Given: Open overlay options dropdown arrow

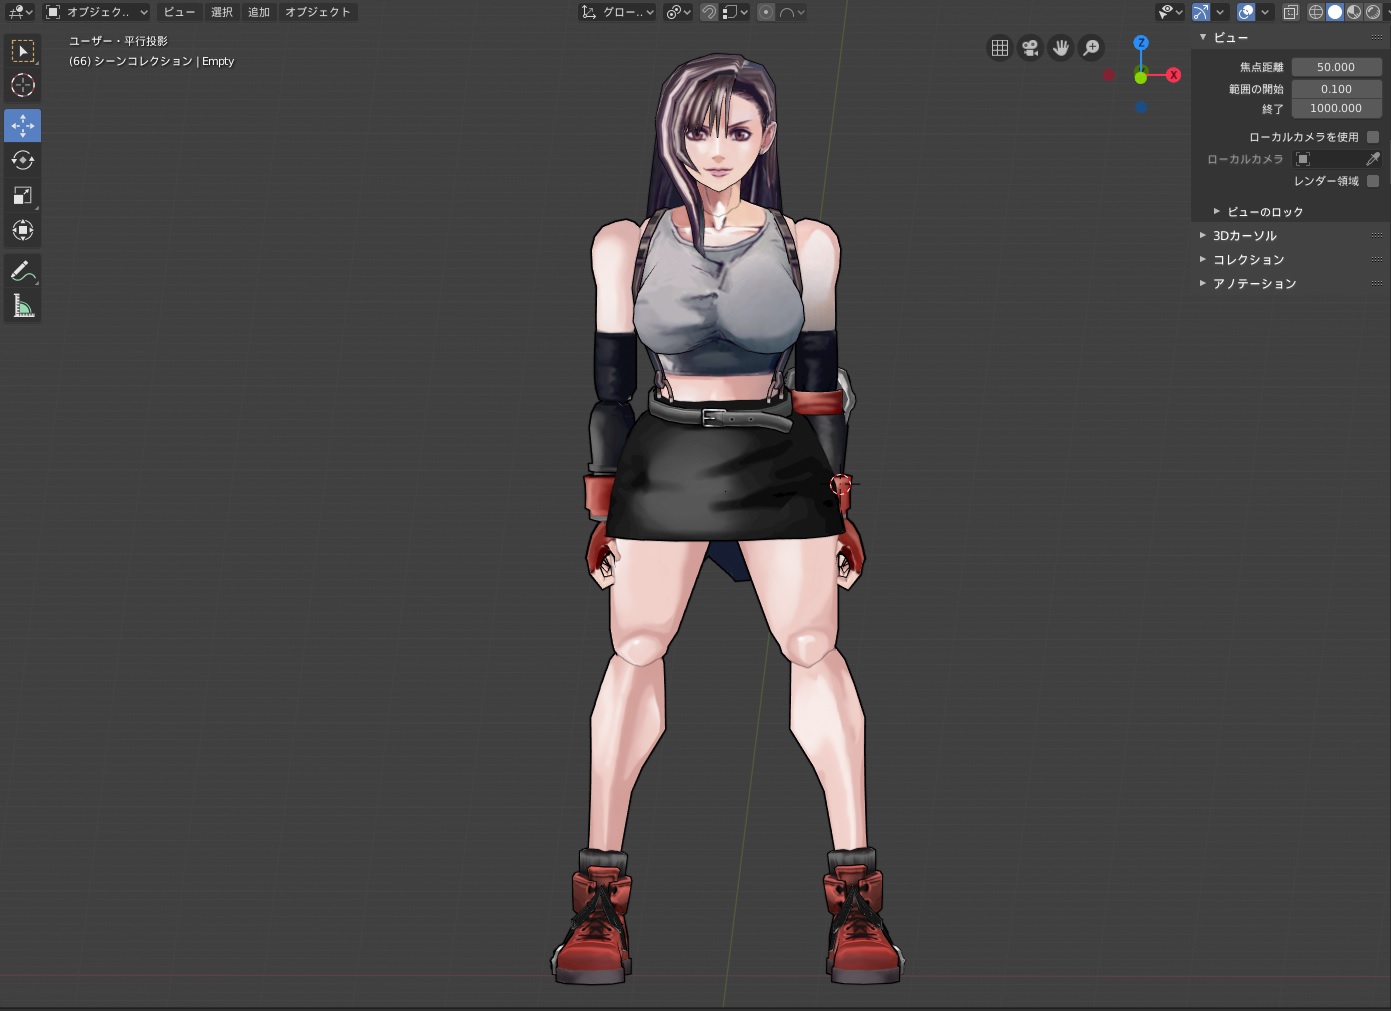Looking at the screenshot, I should tap(1265, 12).
